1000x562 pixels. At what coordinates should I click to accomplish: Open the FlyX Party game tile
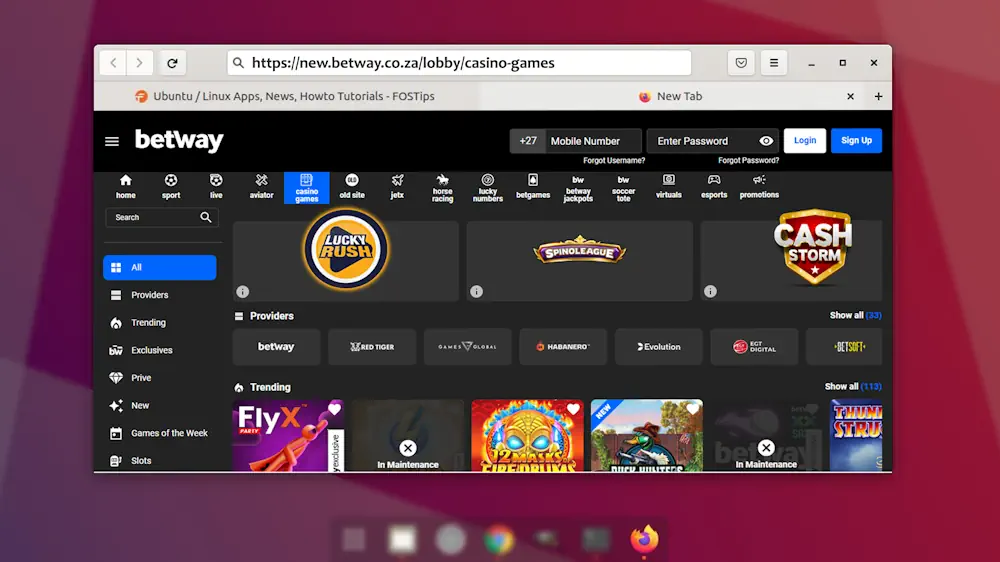coord(288,438)
